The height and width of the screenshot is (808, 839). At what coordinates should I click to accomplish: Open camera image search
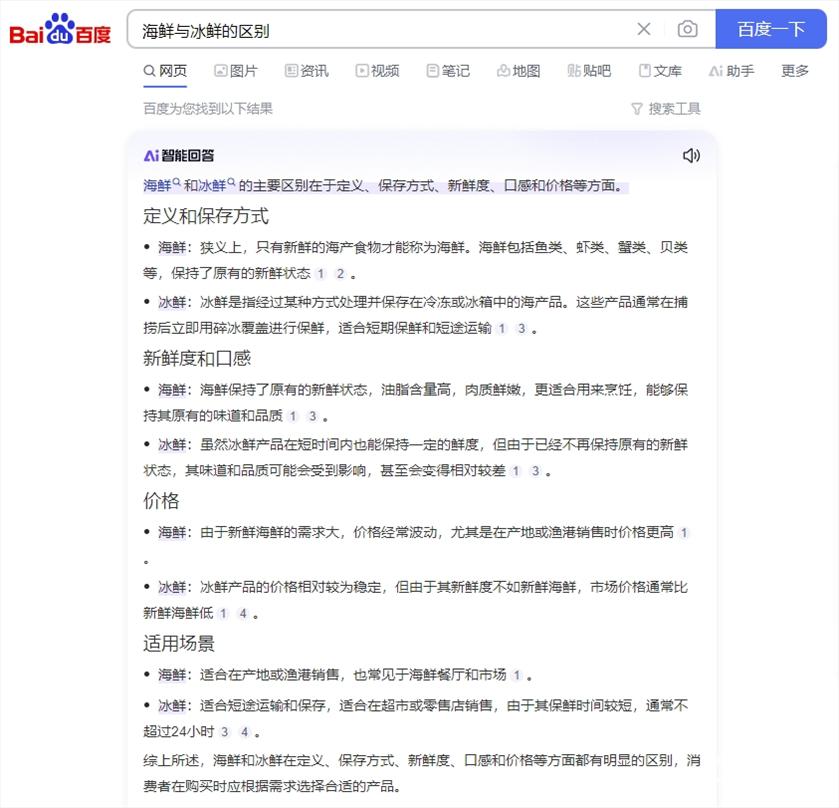(x=687, y=29)
